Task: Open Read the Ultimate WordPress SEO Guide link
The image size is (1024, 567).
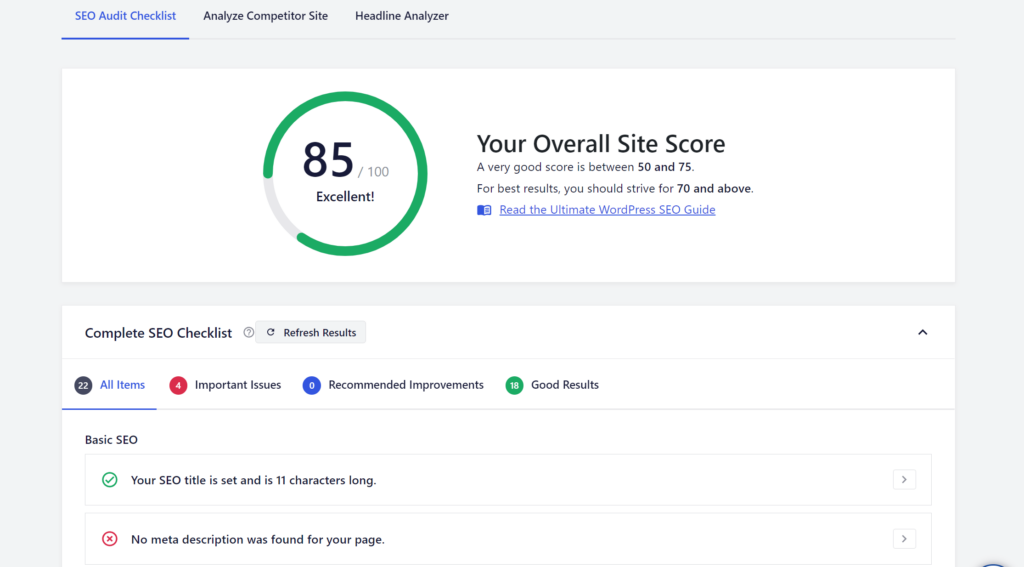Action: tap(607, 210)
